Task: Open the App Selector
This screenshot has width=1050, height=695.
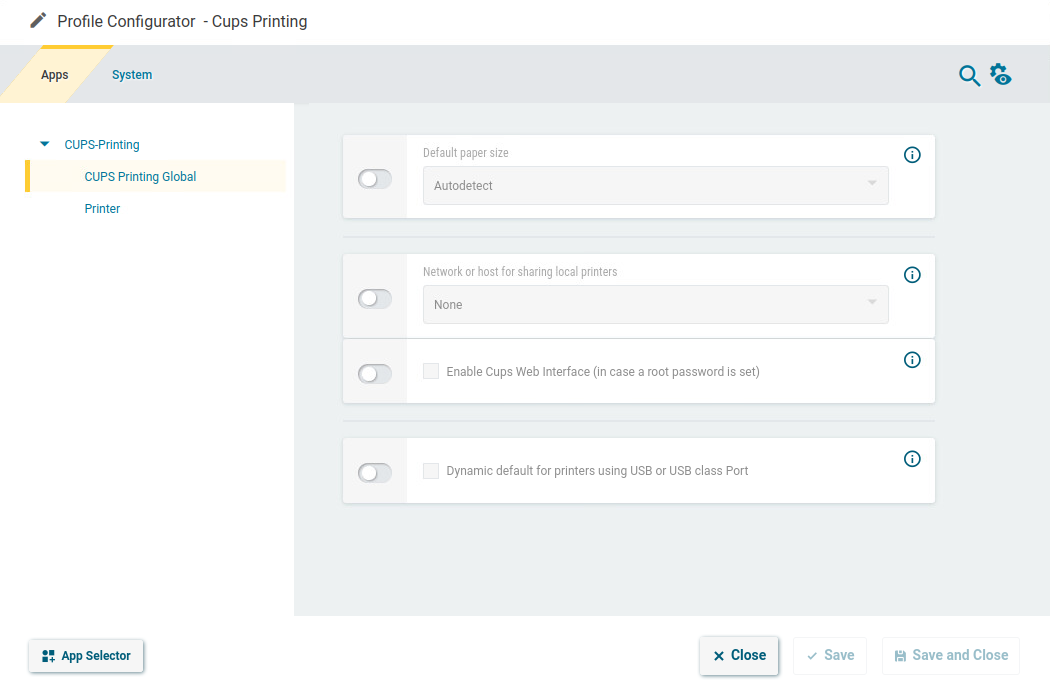Action: coord(86,656)
